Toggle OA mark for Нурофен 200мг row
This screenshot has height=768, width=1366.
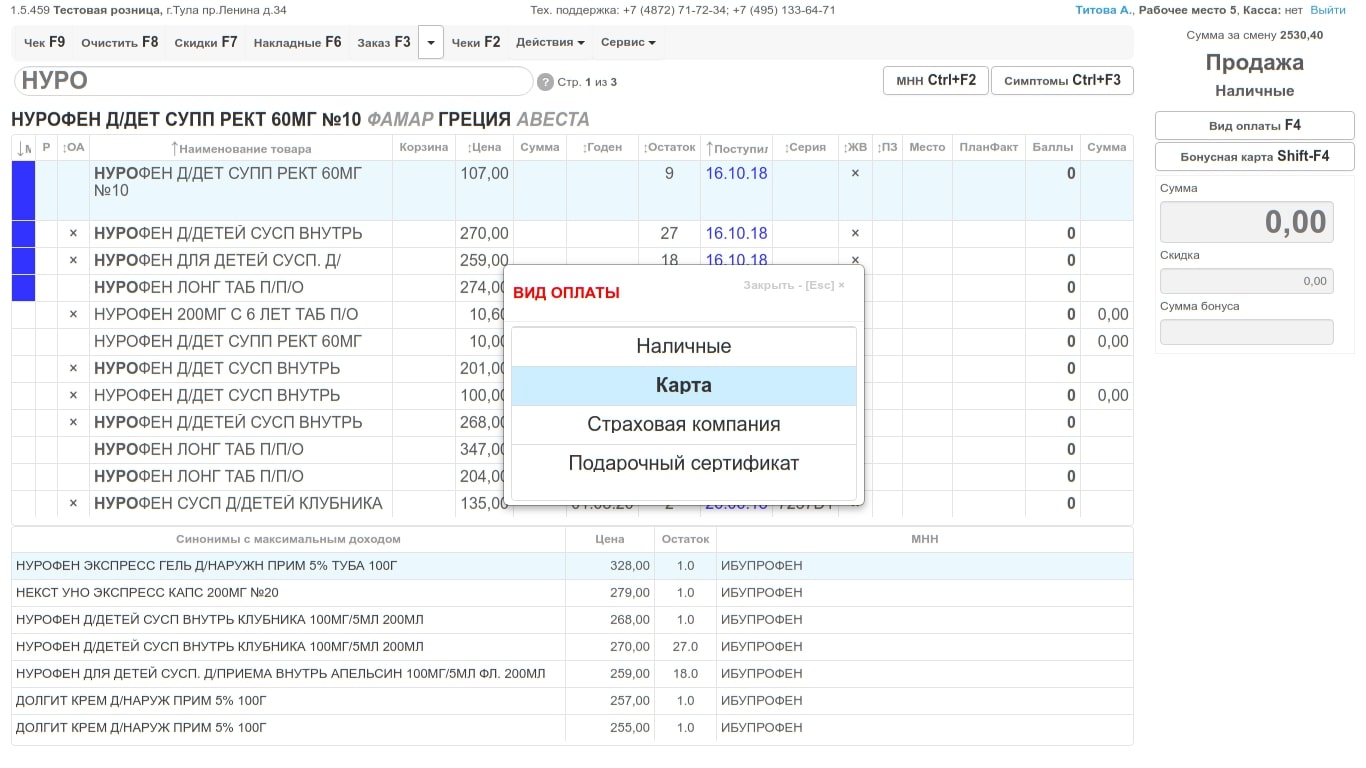73,314
